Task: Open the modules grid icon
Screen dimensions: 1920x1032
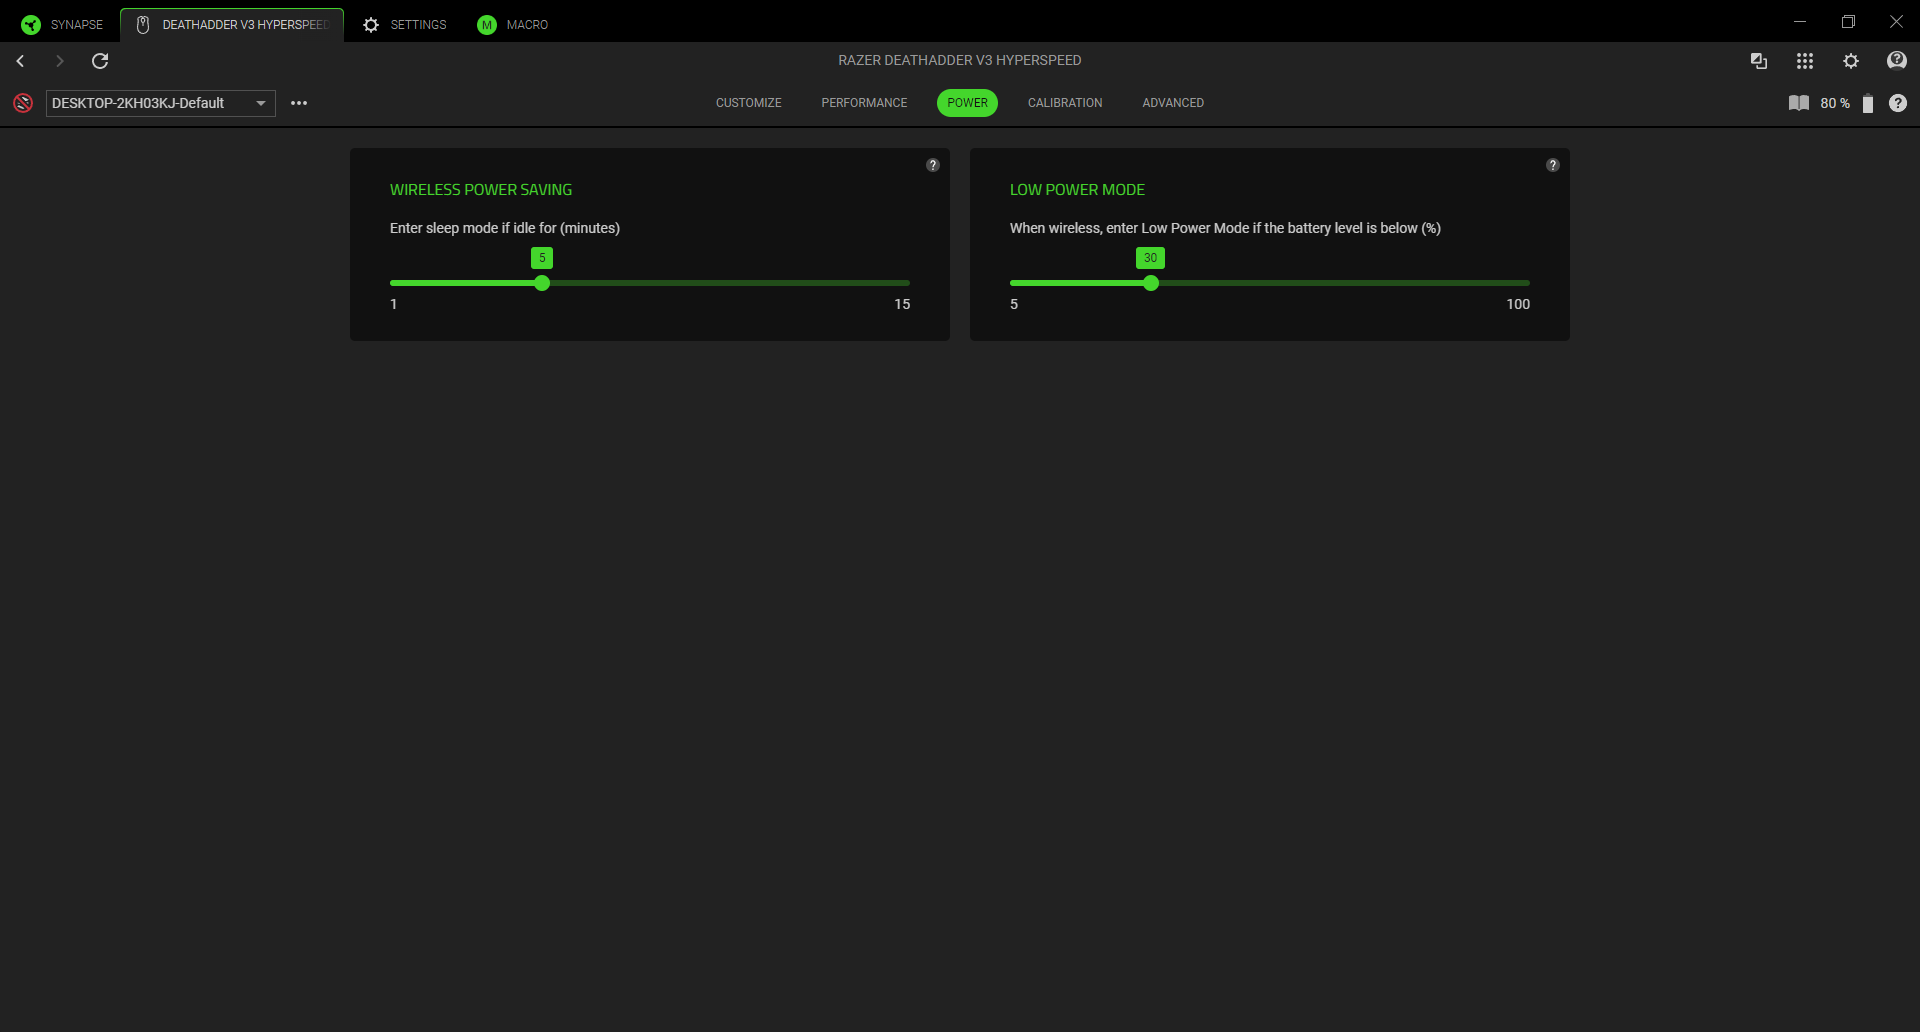Action: tap(1805, 61)
